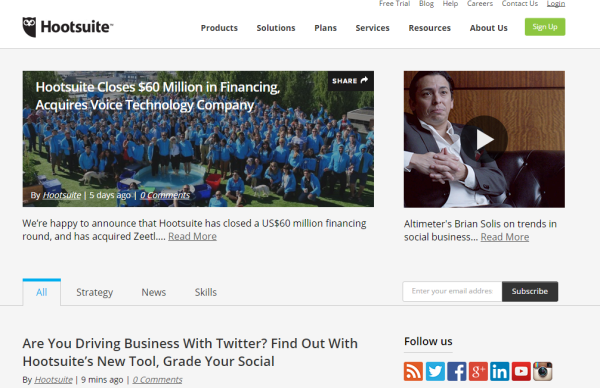600x388 pixels.
Task: Open the Help link
Action: pyautogui.click(x=450, y=4)
